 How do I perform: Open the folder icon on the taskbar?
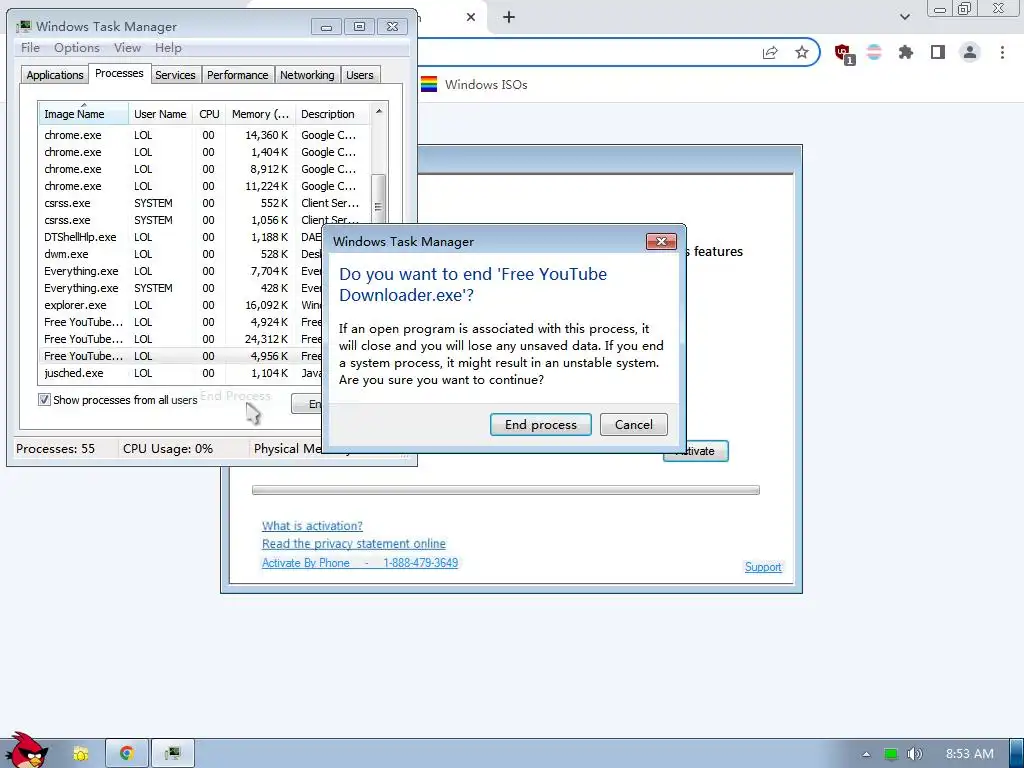point(81,754)
